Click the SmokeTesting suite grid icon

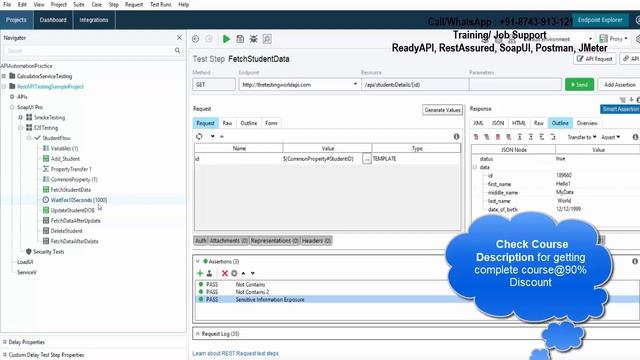tap(29, 117)
